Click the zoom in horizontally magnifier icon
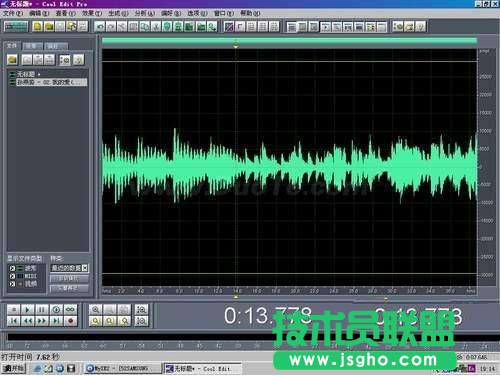The height and width of the screenshot is (376, 500). point(96,310)
